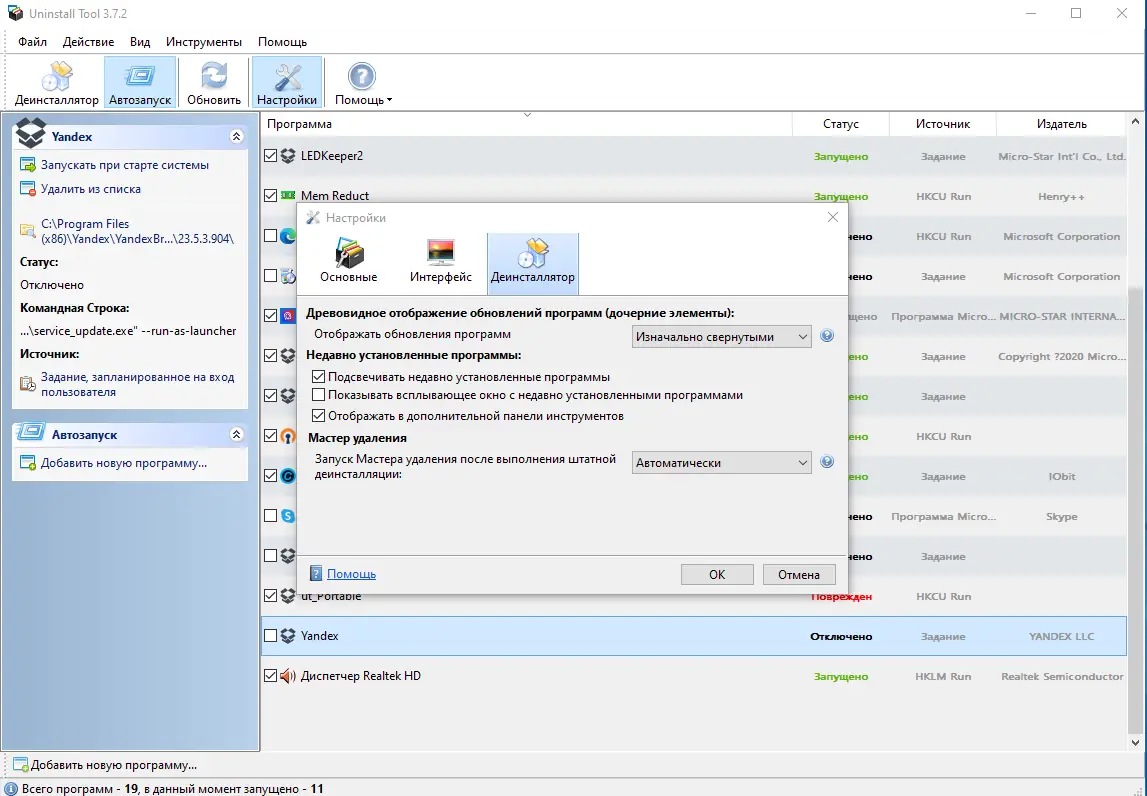Click Realtek Semiconductor publisher cell
Image resolution: width=1147 pixels, height=796 pixels.
tap(1062, 677)
